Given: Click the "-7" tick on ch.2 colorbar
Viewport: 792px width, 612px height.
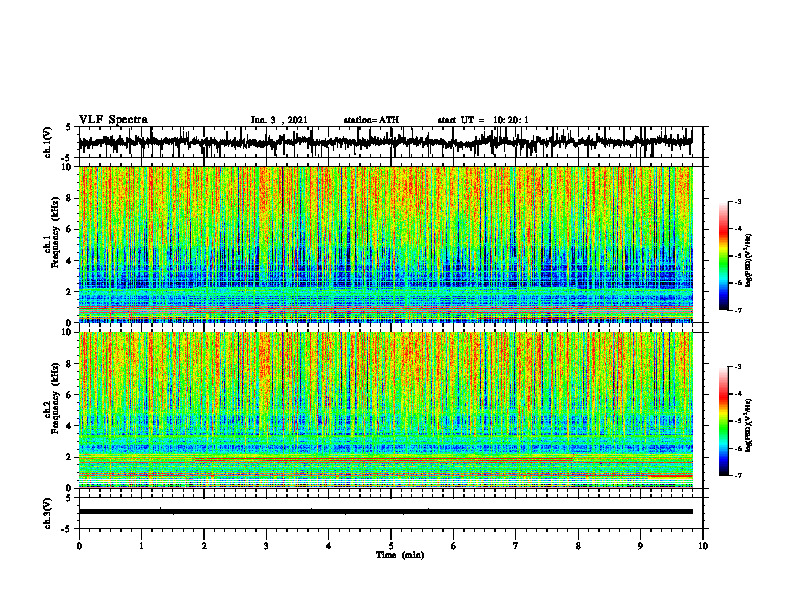Looking at the screenshot, I should 738,475.
